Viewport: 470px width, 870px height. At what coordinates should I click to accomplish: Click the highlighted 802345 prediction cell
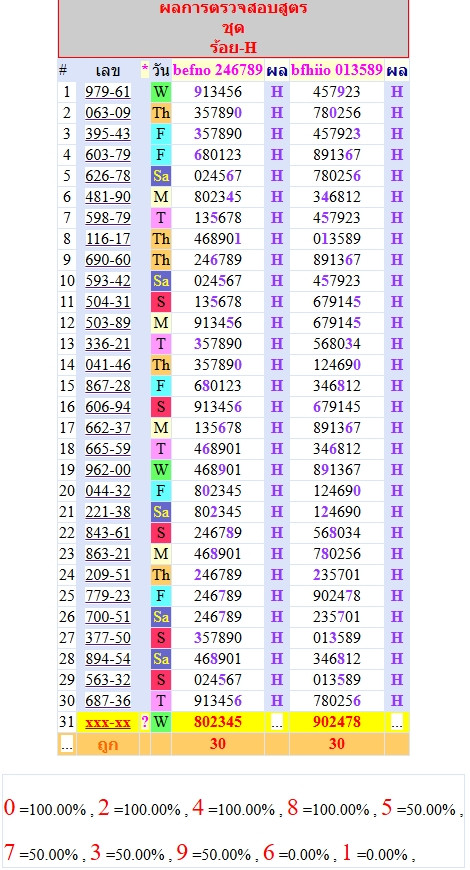click(x=218, y=722)
